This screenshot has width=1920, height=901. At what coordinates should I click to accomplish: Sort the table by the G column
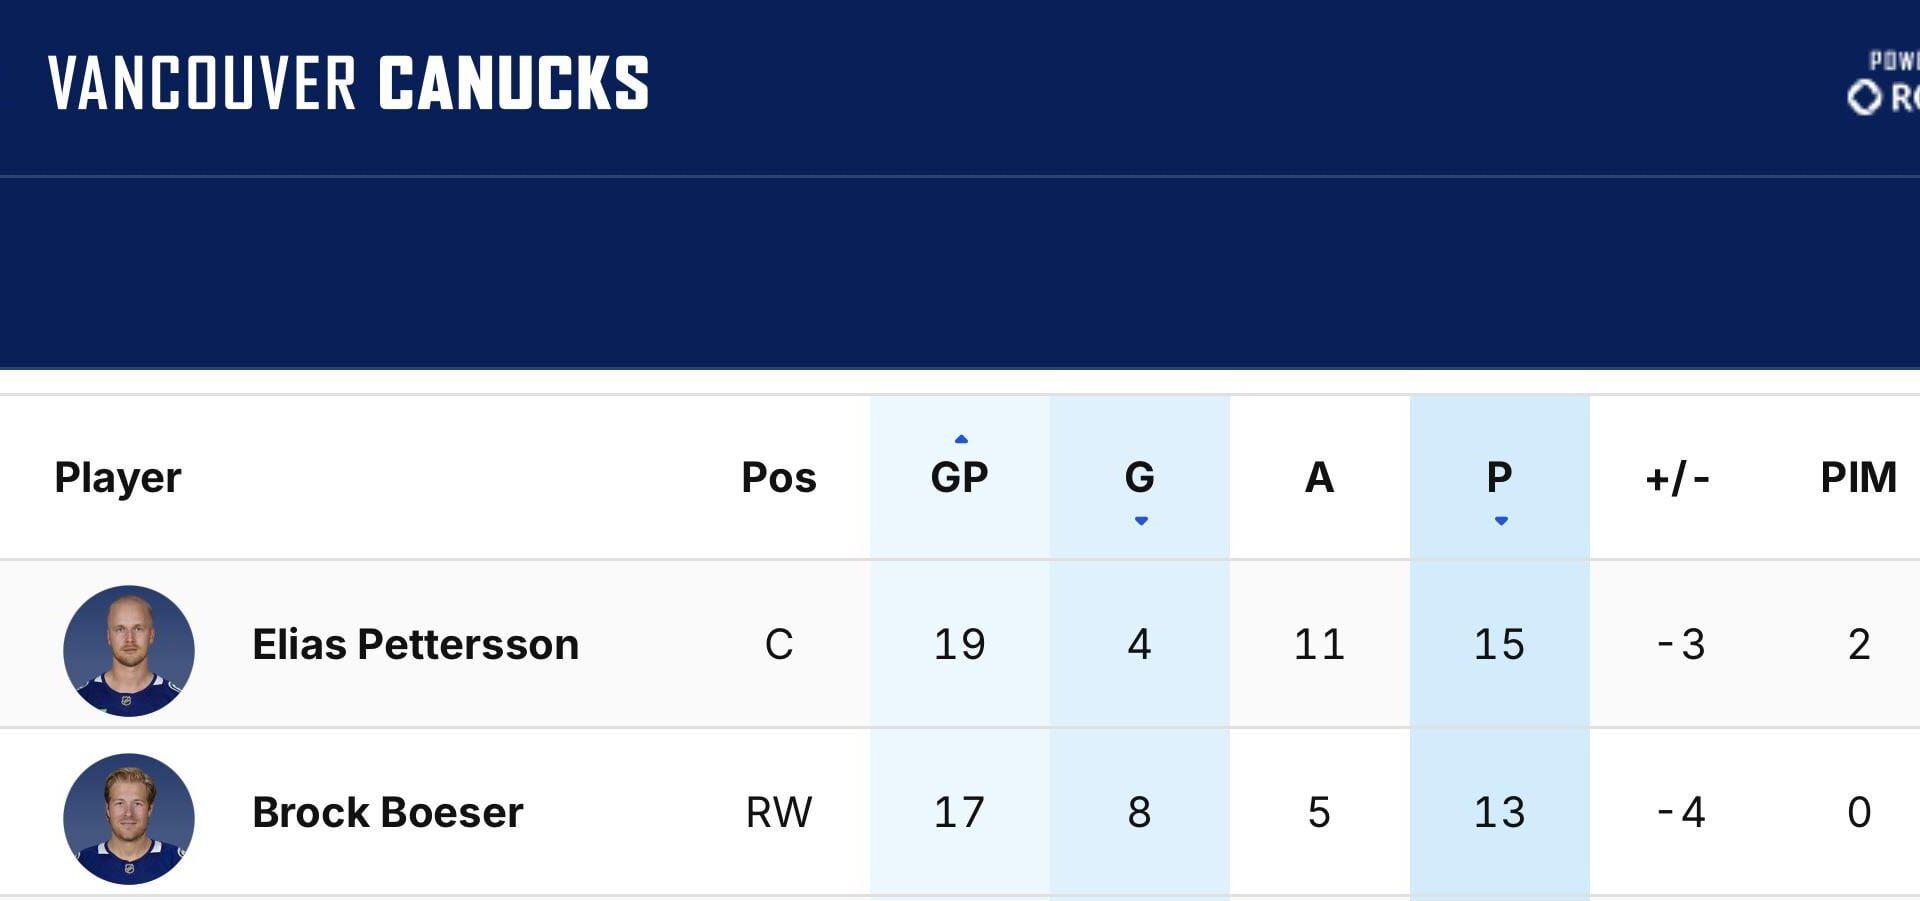[1140, 478]
